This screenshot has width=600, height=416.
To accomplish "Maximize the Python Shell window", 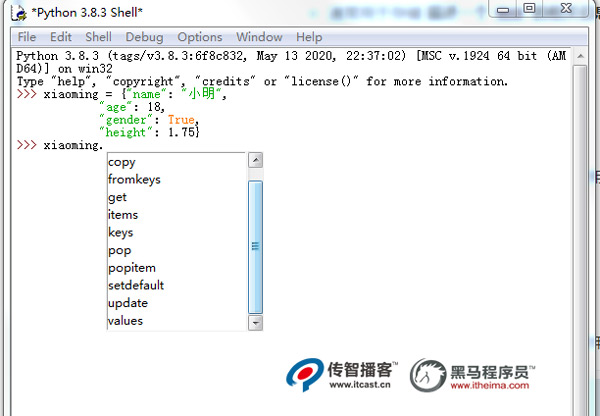I will tap(529, 9).
